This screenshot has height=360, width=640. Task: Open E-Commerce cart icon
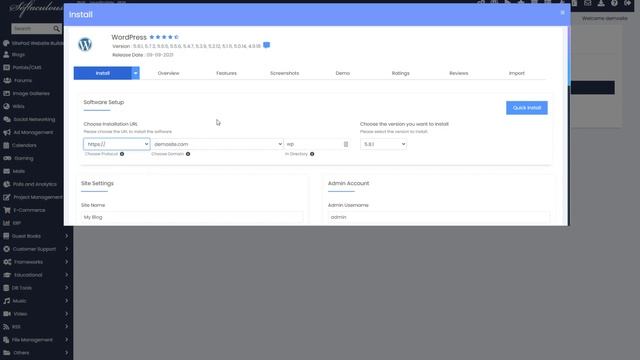point(7,210)
